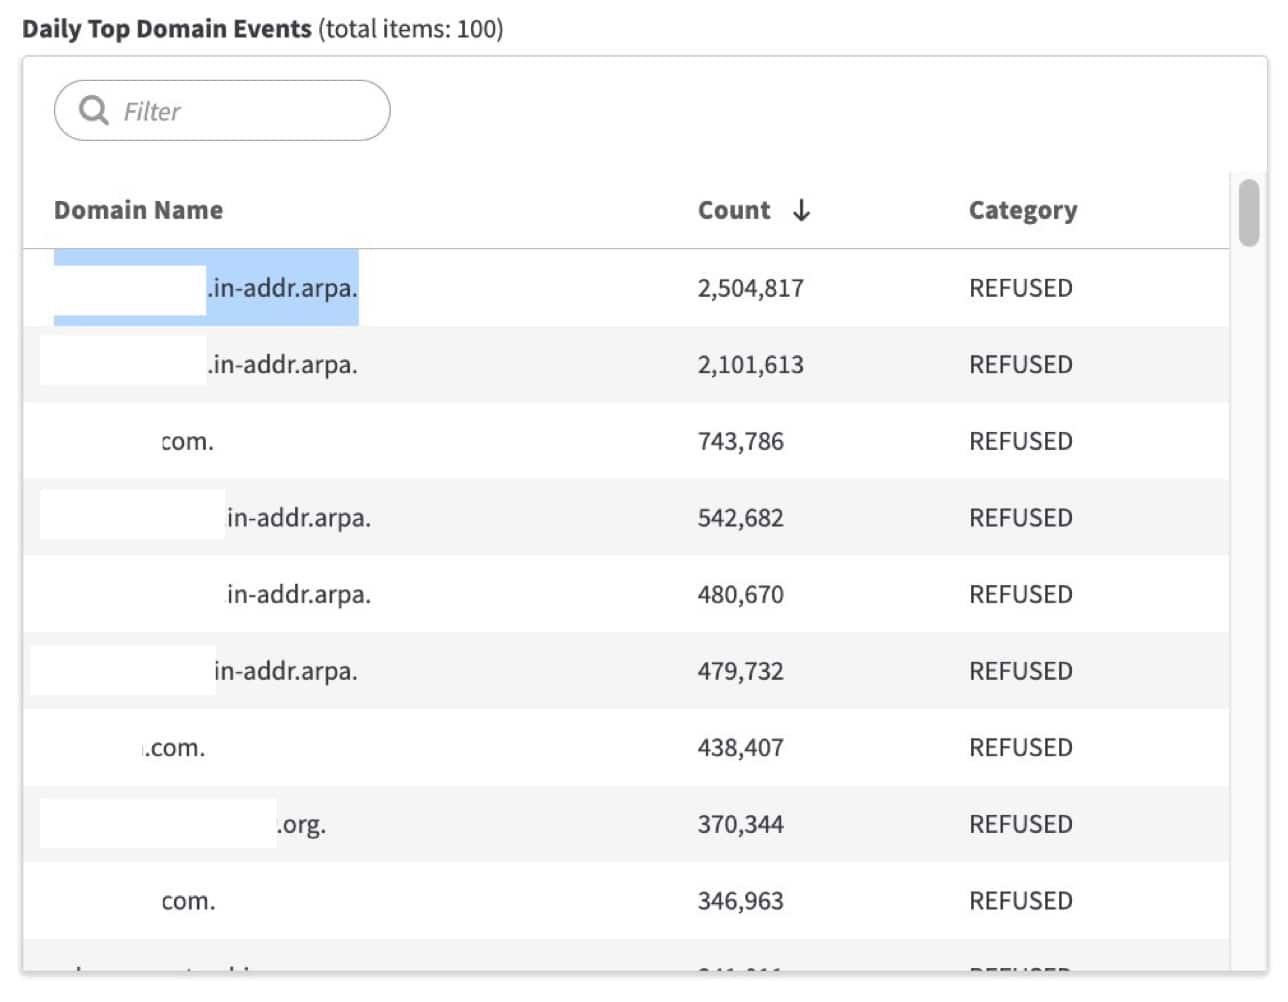Click the domain name ending in .org.
This screenshot has height=1002, width=1288.
click(300, 825)
